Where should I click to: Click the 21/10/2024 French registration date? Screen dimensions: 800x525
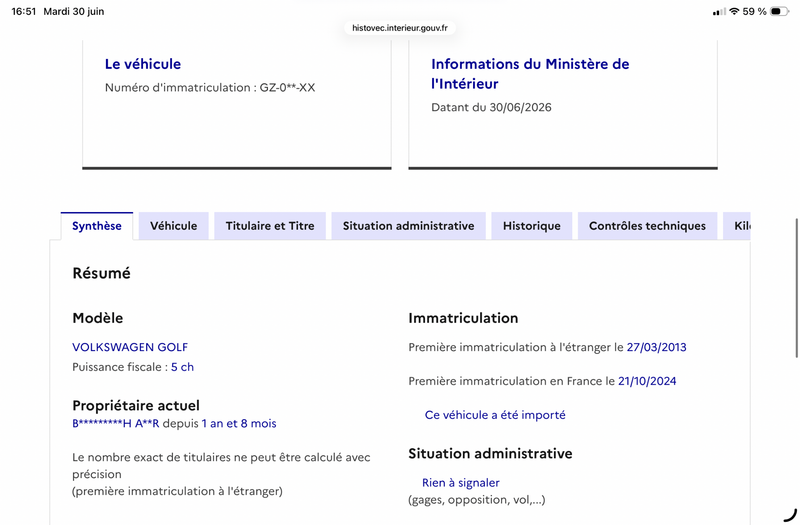(x=647, y=381)
